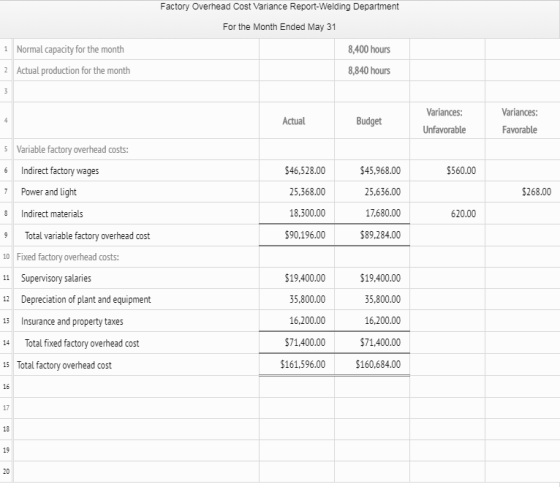Click the 'Power and light' row label
The width and height of the screenshot is (560, 487).
coord(49,192)
